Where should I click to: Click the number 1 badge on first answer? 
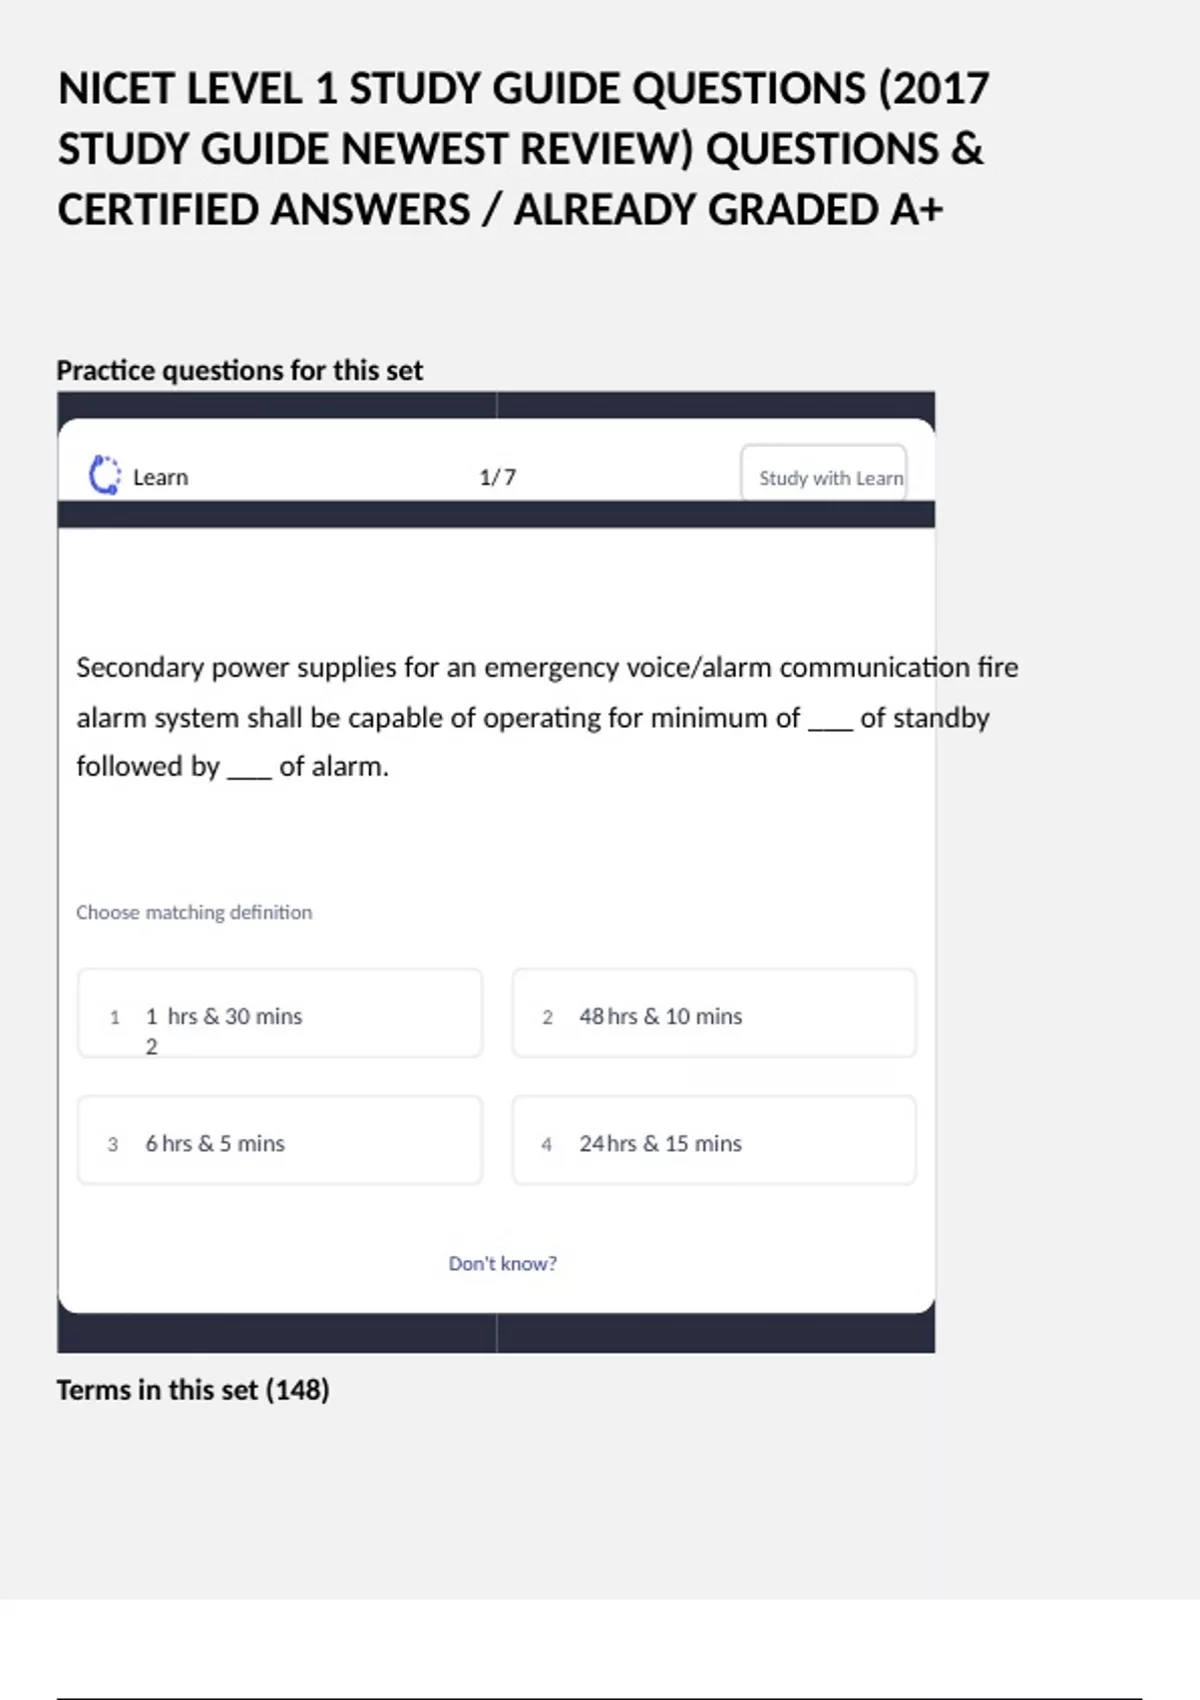[115, 1018]
